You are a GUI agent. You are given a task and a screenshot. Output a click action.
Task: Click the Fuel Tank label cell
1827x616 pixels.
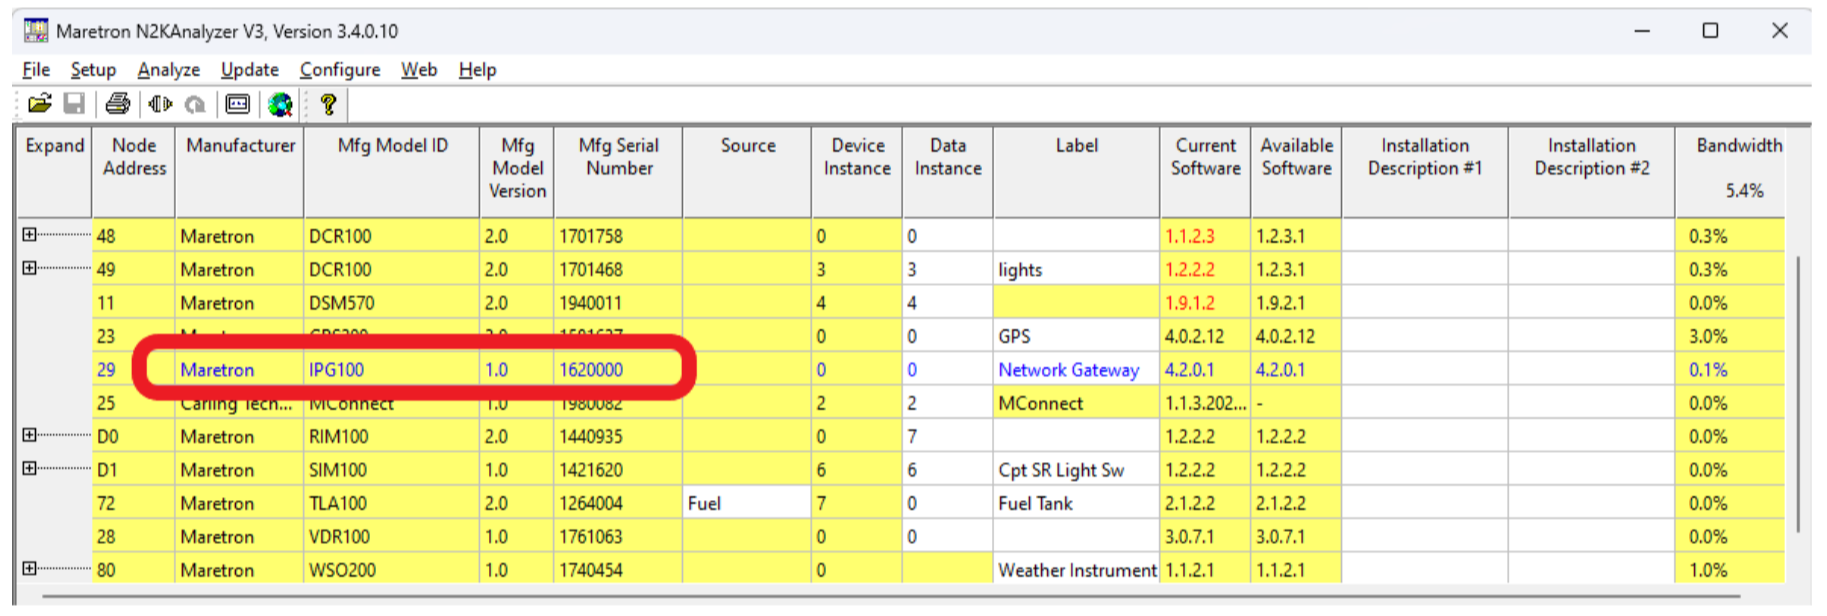click(1077, 502)
